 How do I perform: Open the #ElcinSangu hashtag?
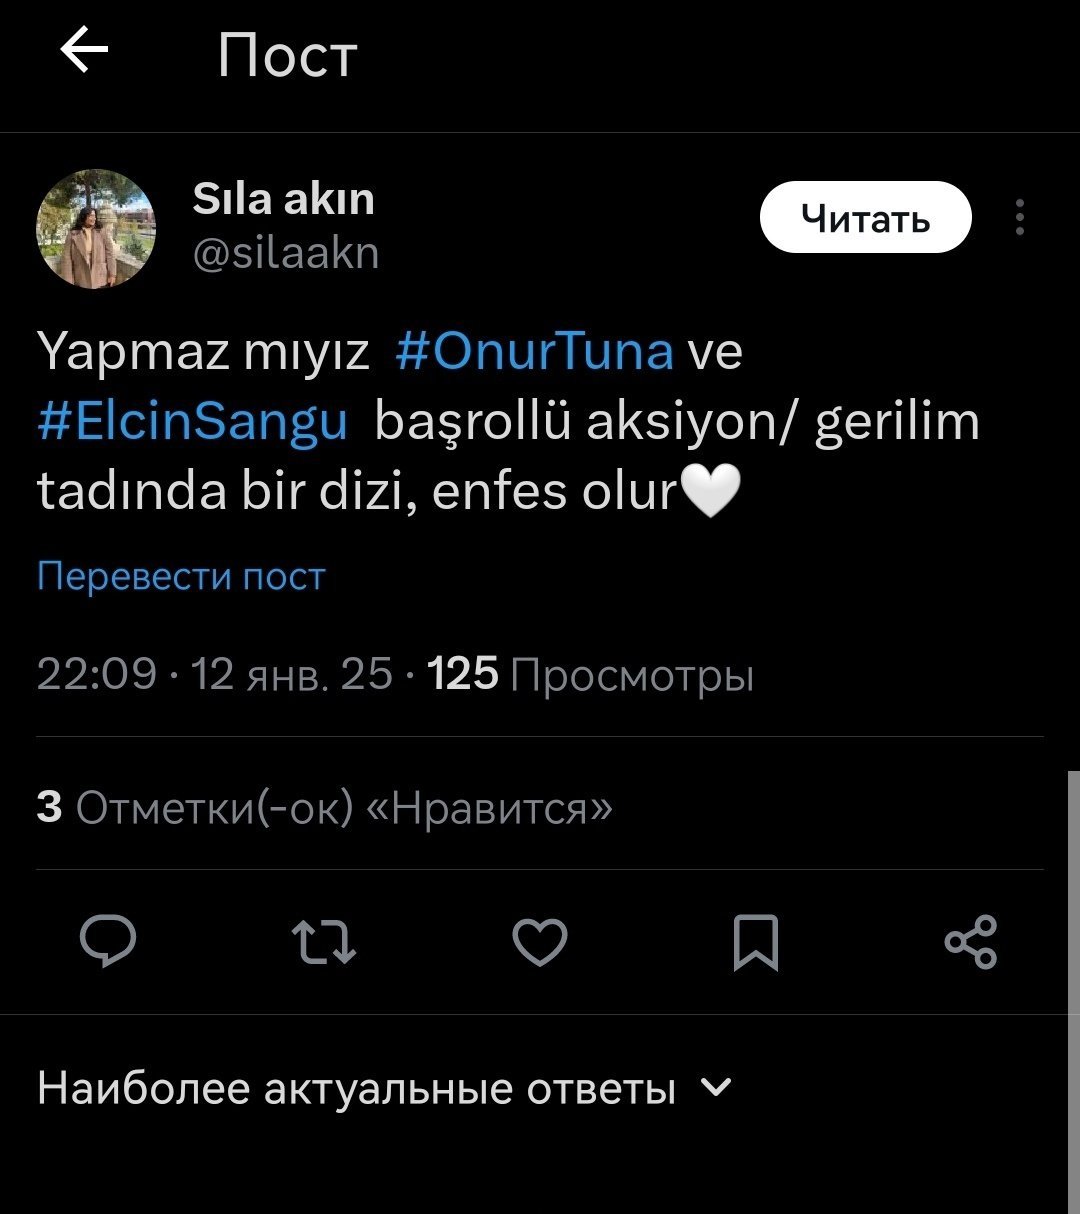point(192,421)
